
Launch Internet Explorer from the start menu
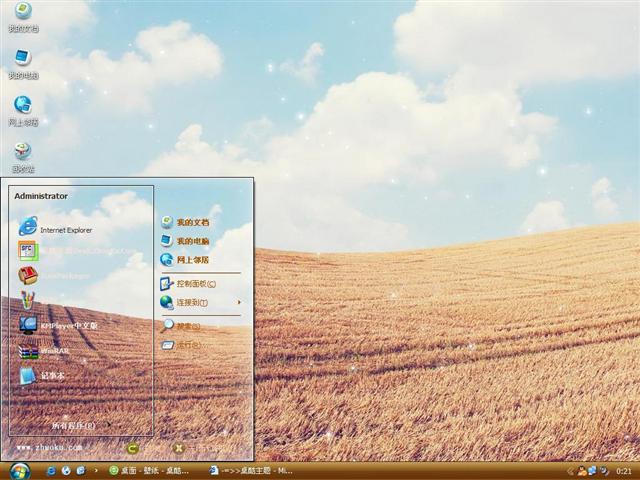point(56,227)
